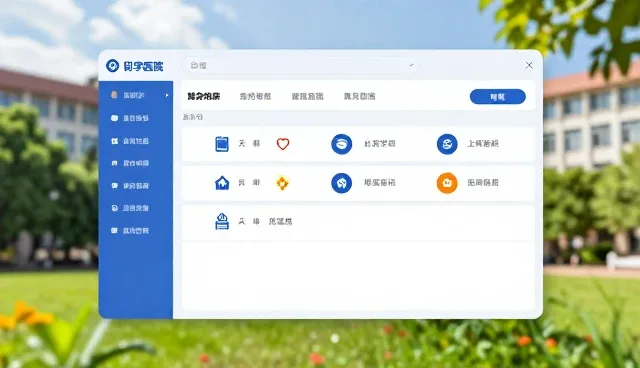The image size is (640, 368).
Task: Click the label beside blue bowl icon
Action: [380, 144]
